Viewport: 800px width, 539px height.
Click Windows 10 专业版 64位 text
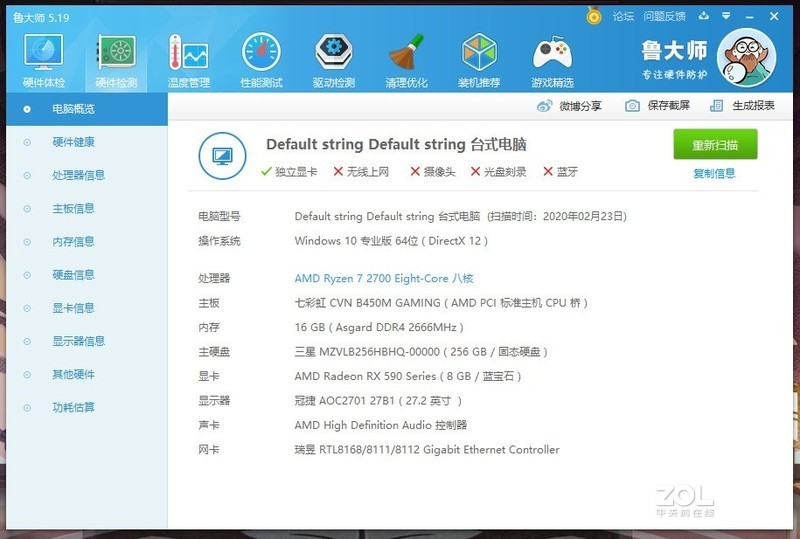[x=391, y=241]
